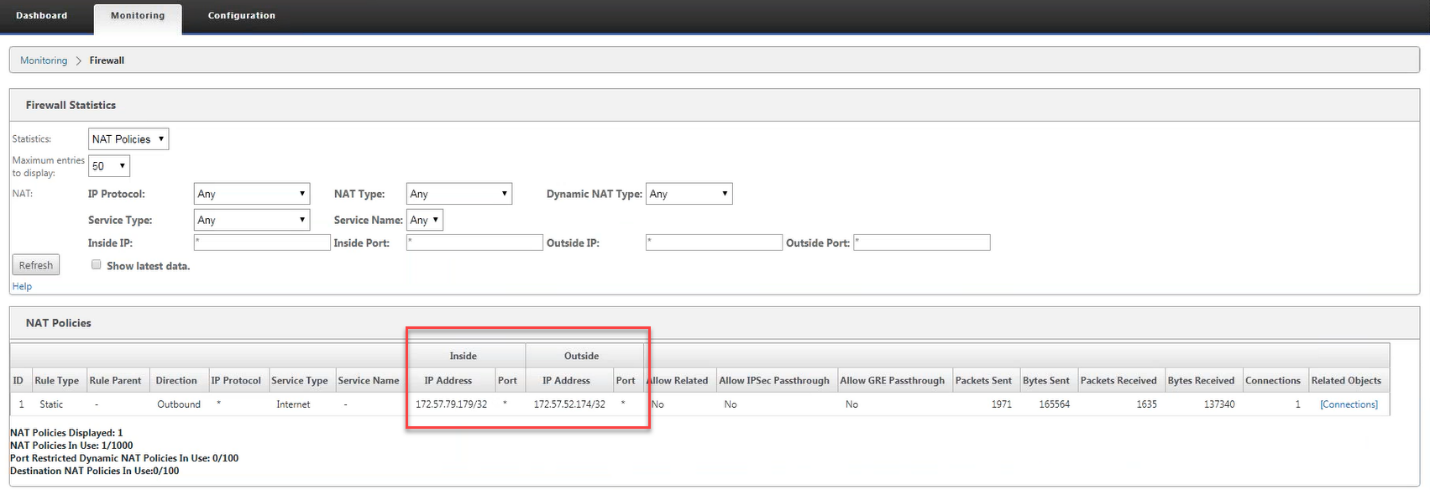
Task: Open the Service Name dropdown
Action: point(425,220)
